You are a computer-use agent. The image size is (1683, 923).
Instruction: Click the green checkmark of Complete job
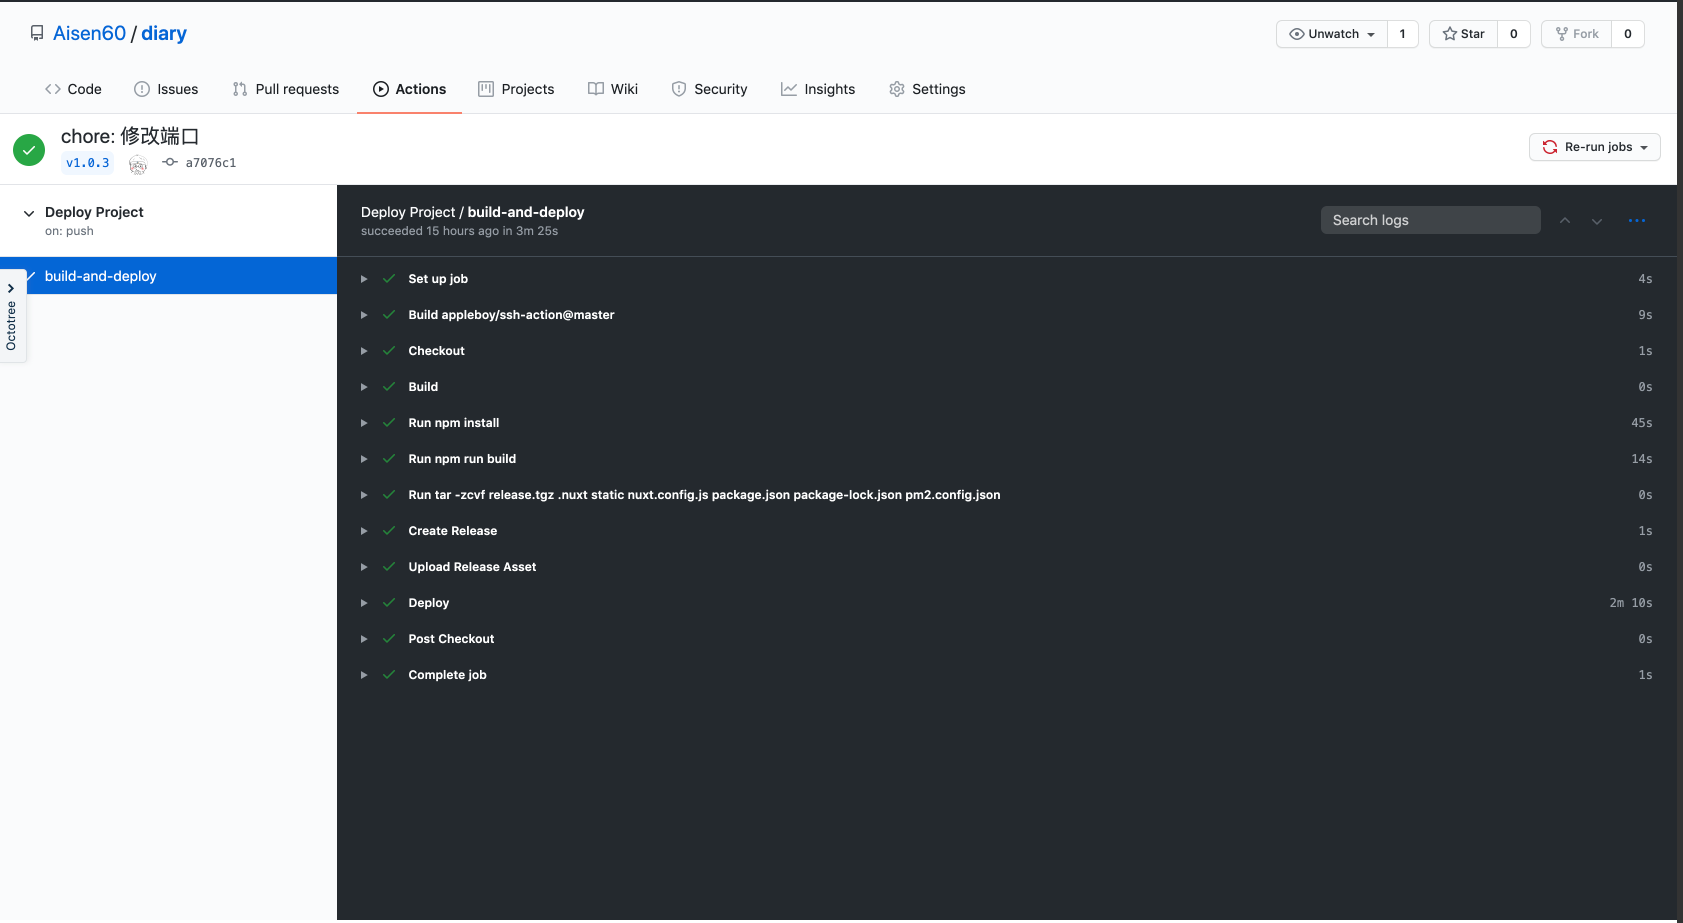click(x=389, y=675)
